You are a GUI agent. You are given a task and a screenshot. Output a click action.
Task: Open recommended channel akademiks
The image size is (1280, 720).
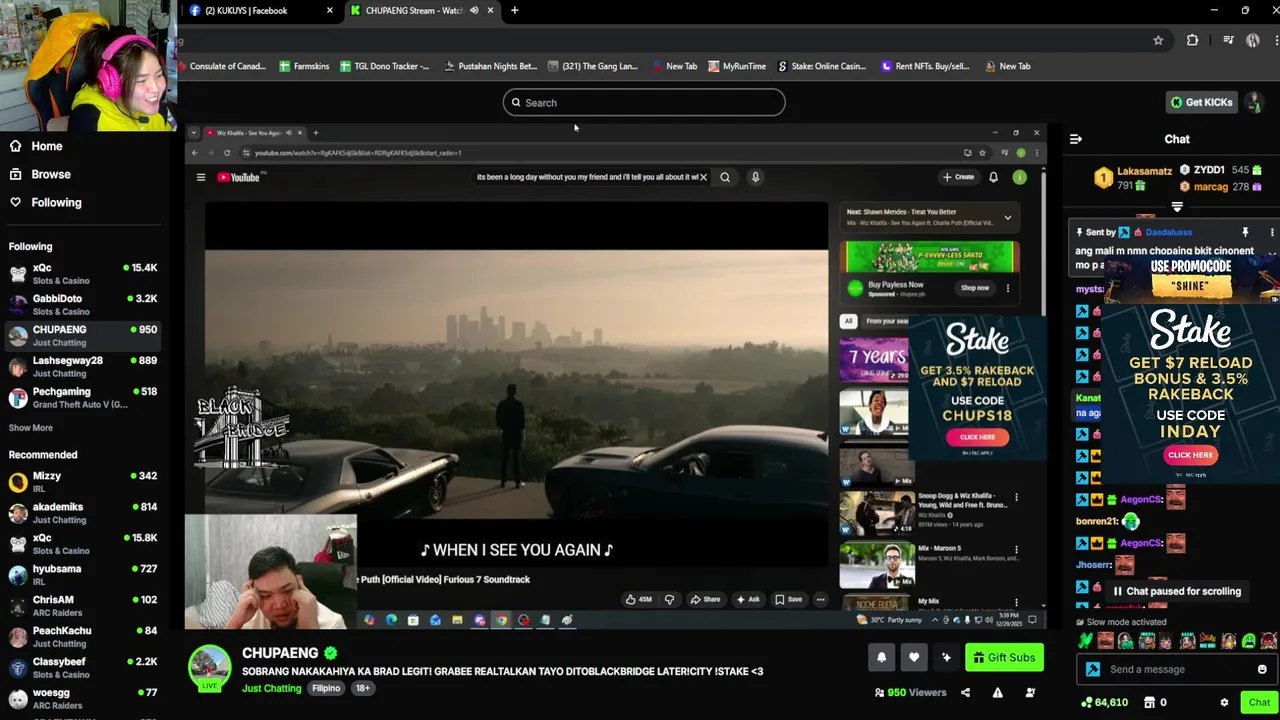[x=82, y=513]
